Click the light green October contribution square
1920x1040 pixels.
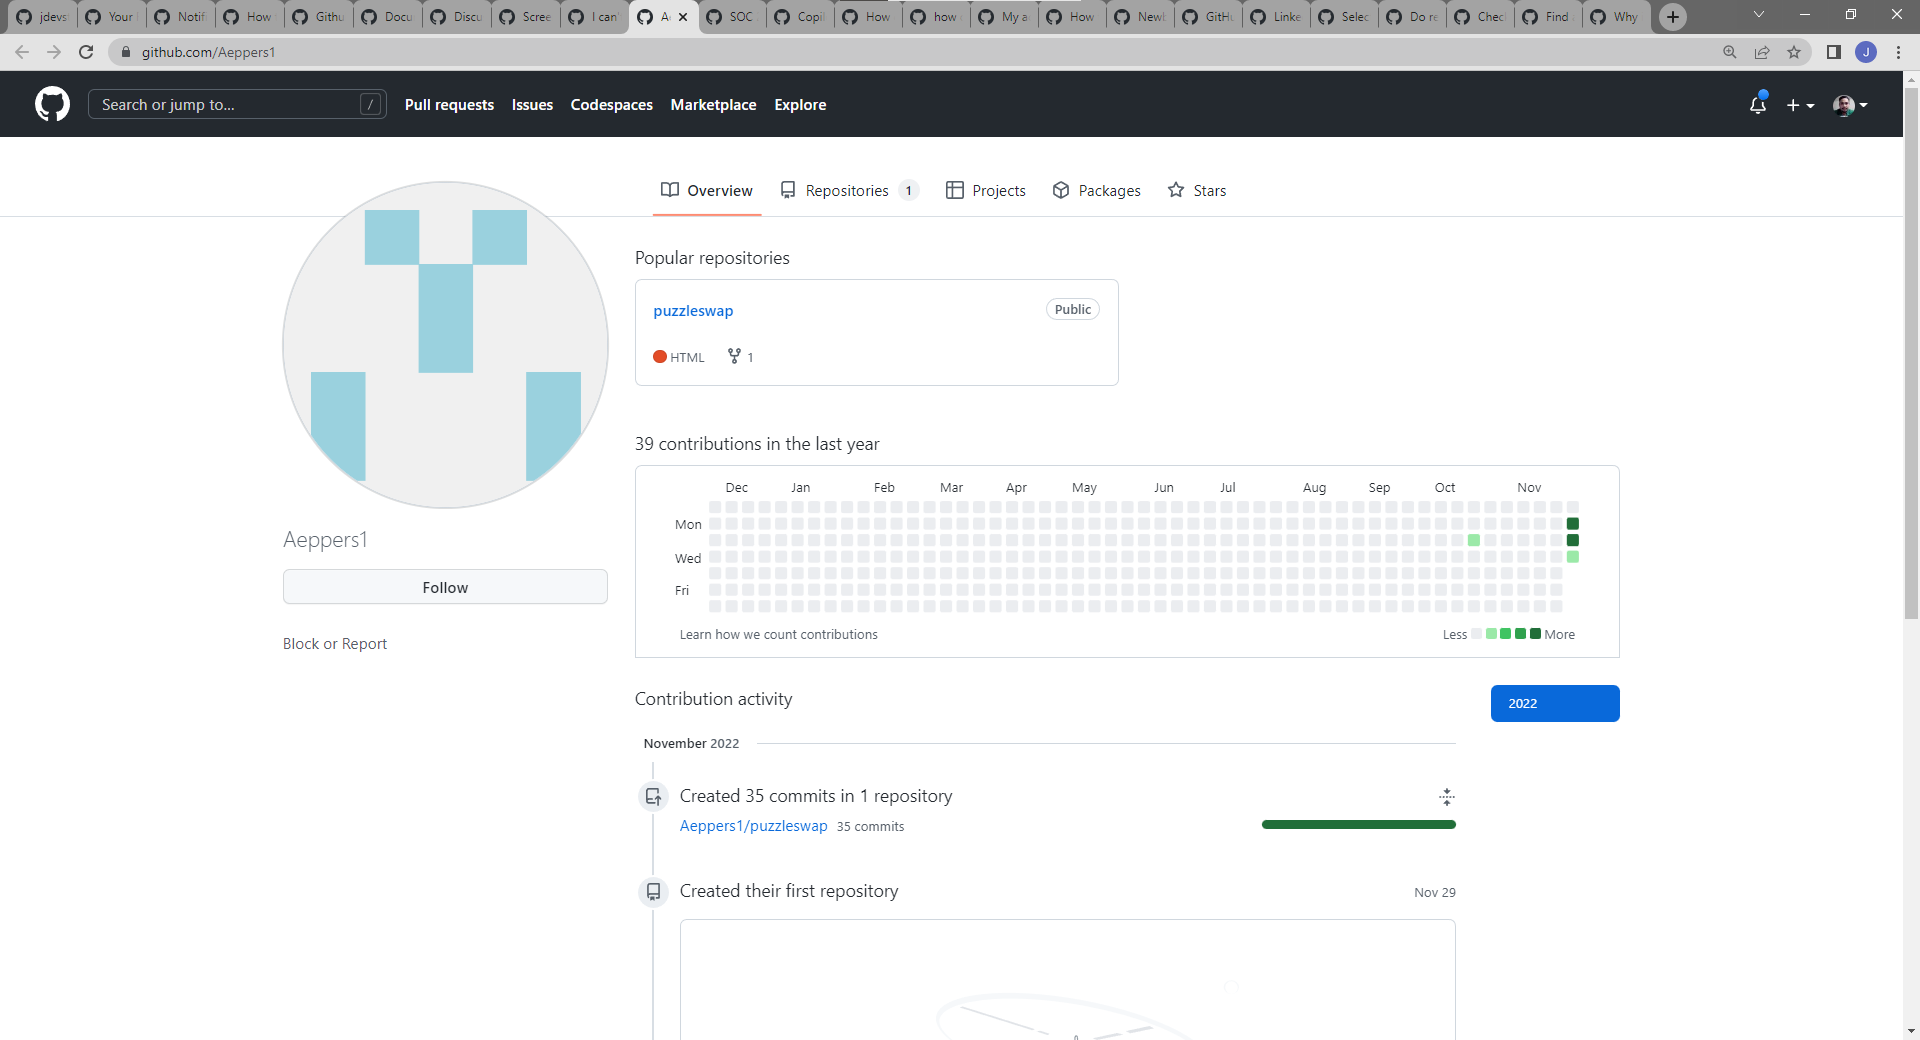(x=1474, y=540)
